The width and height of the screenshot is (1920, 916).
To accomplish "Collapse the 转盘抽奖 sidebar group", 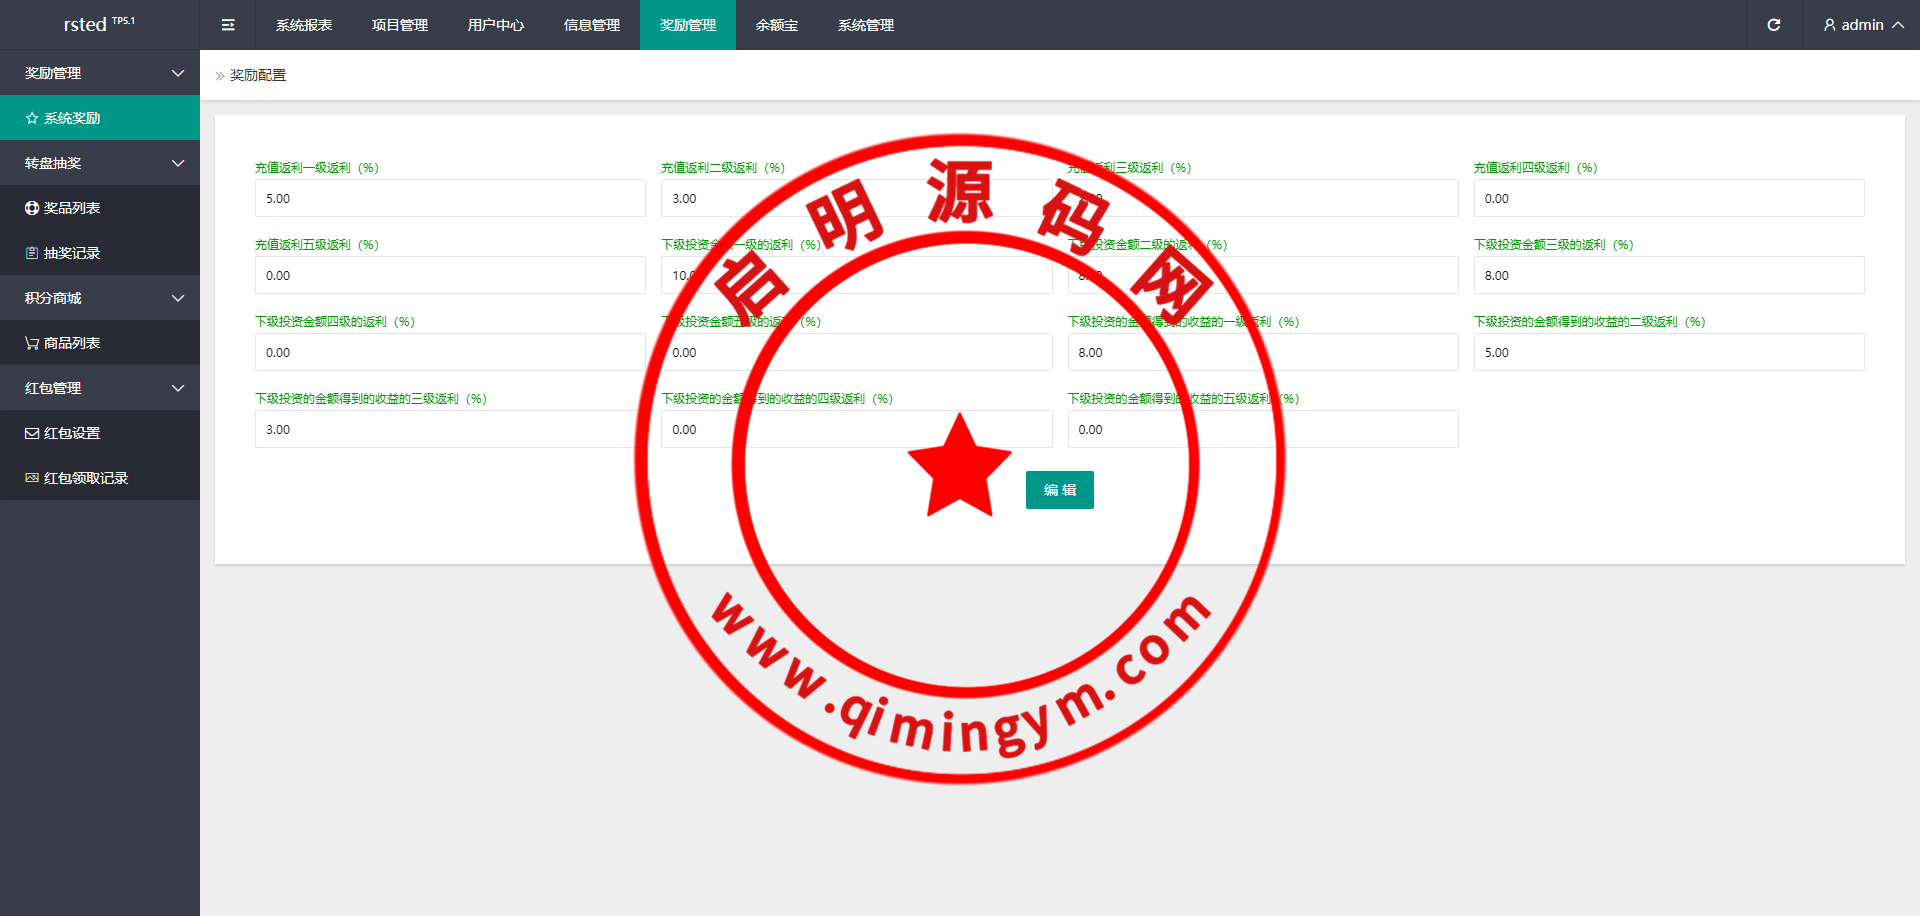I will point(178,163).
